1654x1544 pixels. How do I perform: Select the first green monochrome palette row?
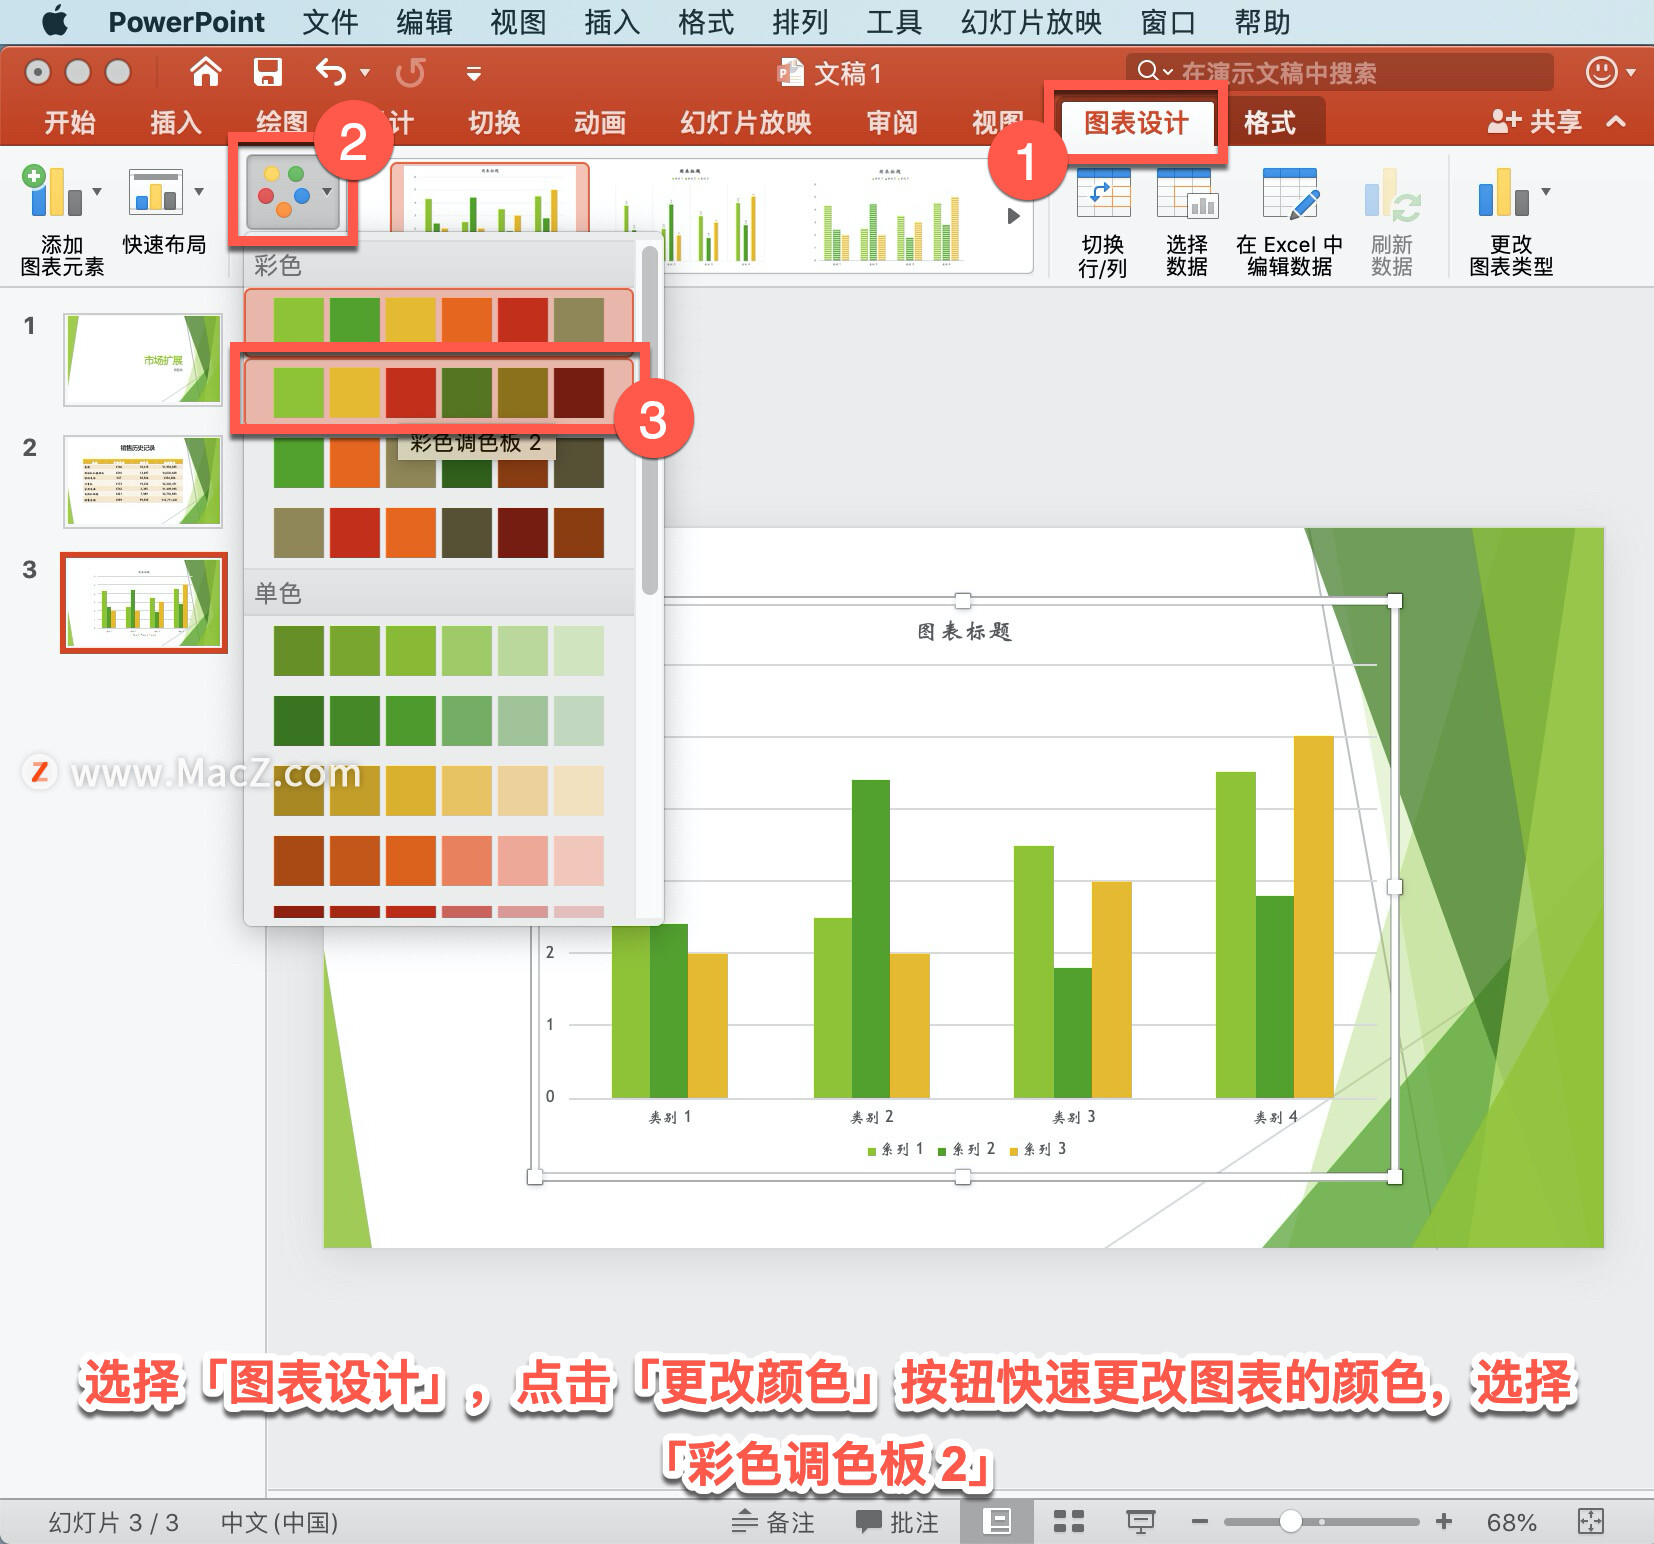(439, 651)
